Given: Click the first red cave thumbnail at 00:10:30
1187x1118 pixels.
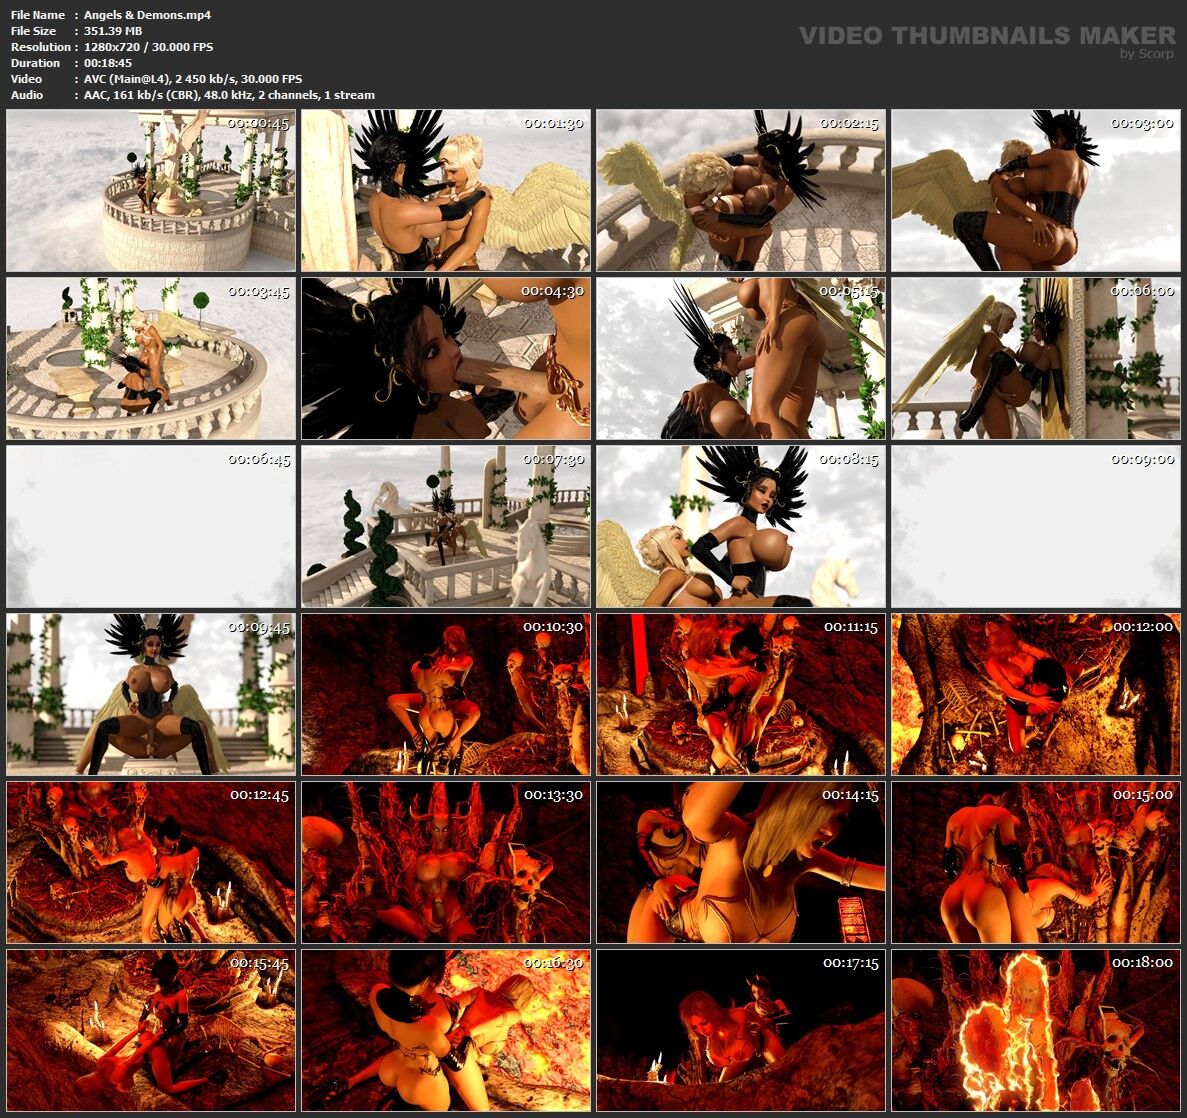Looking at the screenshot, I should click(445, 695).
